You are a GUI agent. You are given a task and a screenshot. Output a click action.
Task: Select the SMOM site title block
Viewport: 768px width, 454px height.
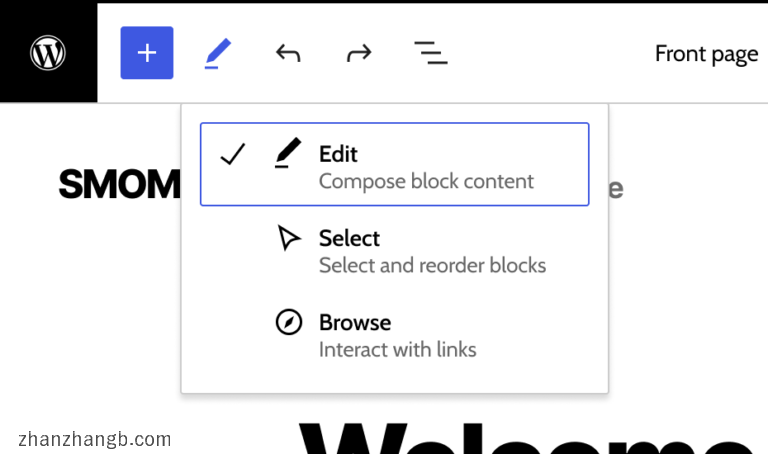pyautogui.click(x=119, y=184)
